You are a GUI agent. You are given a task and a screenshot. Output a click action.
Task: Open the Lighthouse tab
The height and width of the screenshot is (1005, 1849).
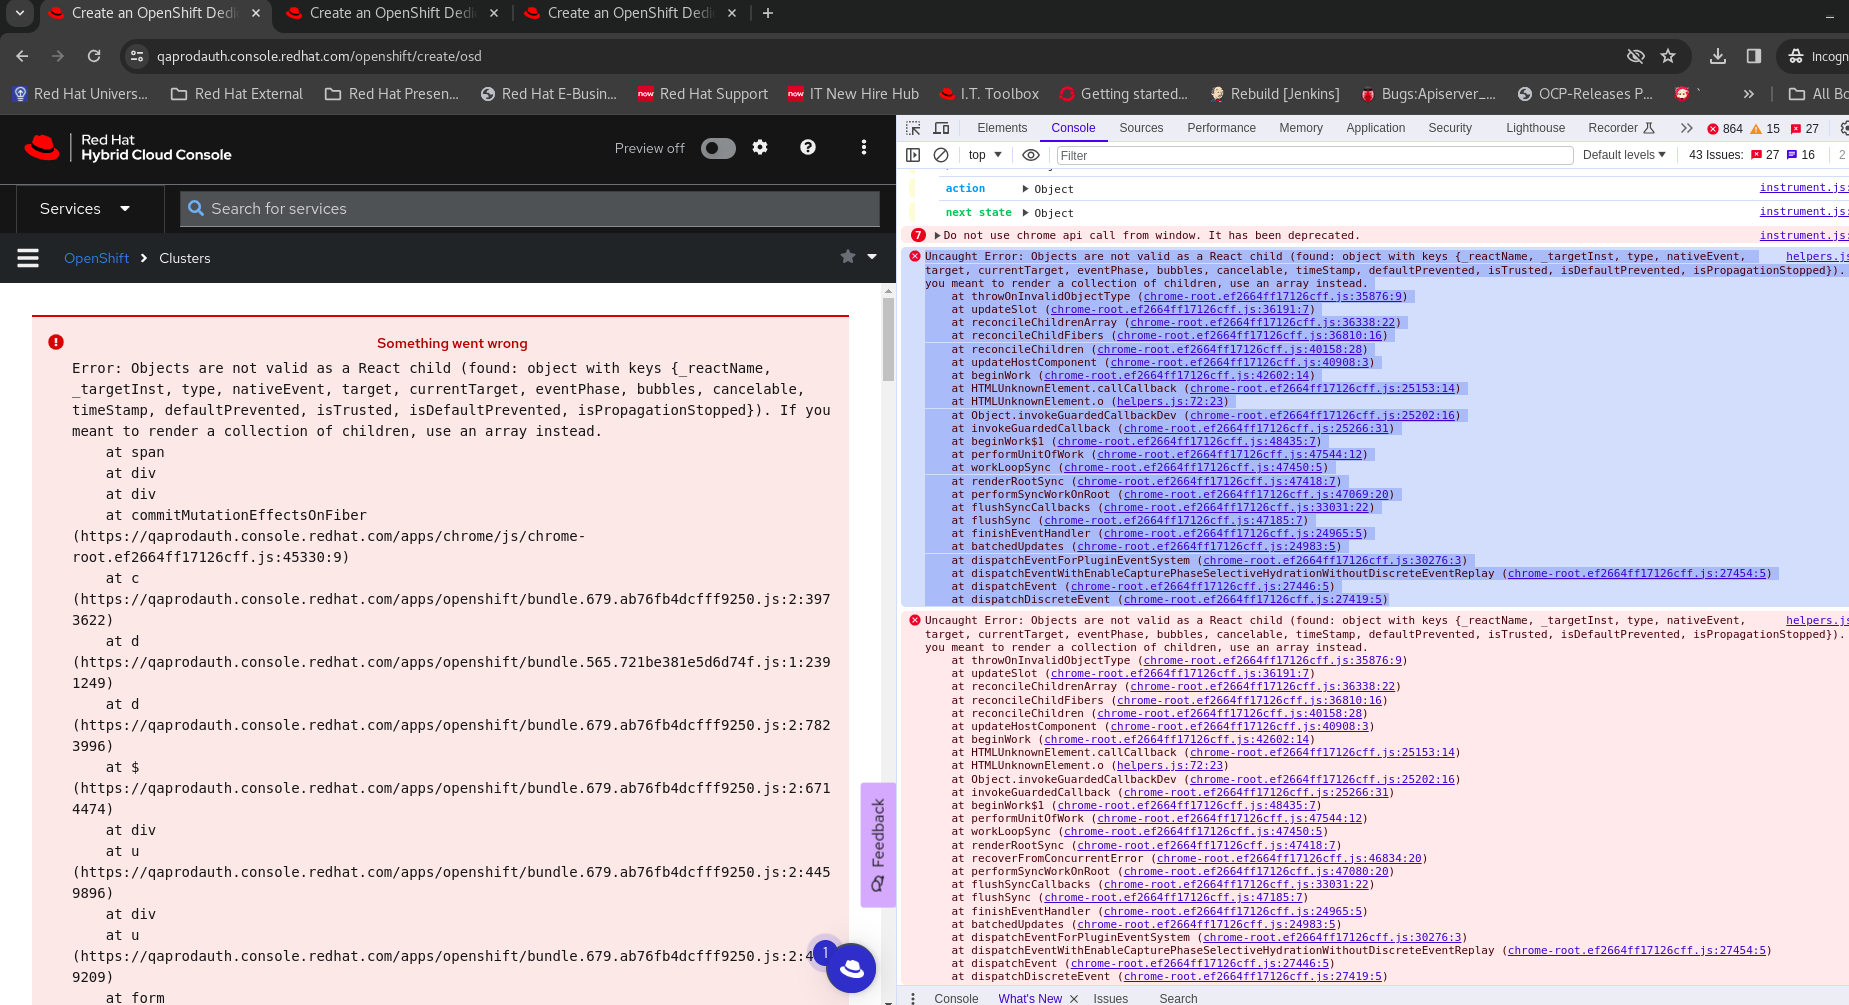[x=1535, y=128]
